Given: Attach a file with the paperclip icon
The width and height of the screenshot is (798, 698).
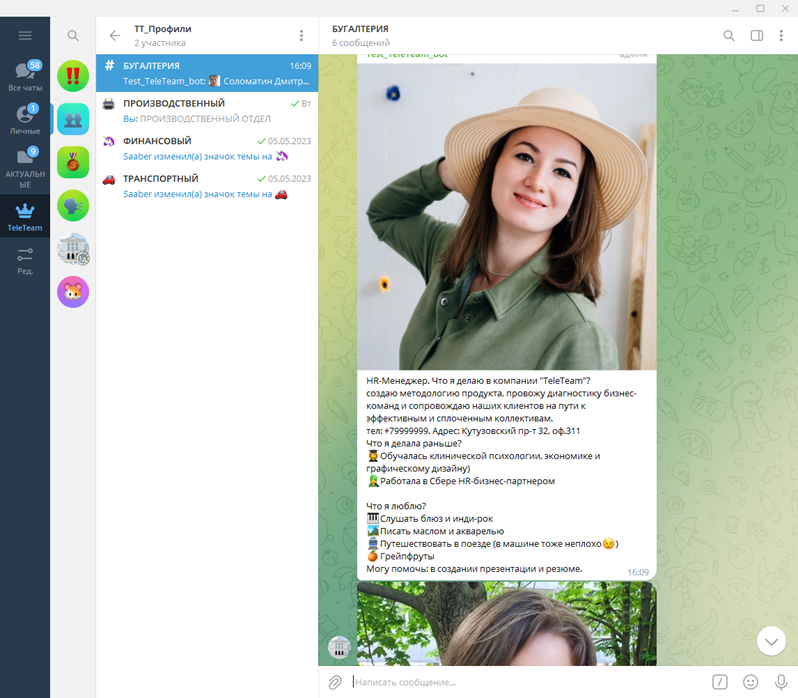Looking at the screenshot, I should pyautogui.click(x=336, y=682).
